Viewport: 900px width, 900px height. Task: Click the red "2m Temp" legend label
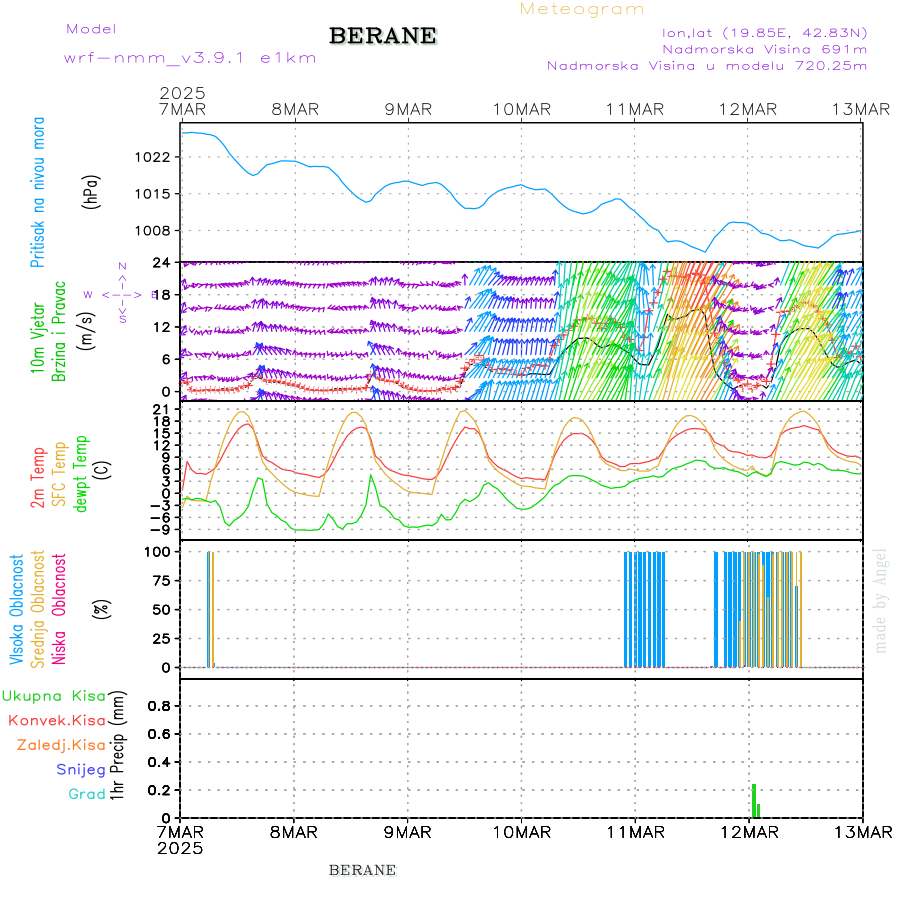point(37,478)
